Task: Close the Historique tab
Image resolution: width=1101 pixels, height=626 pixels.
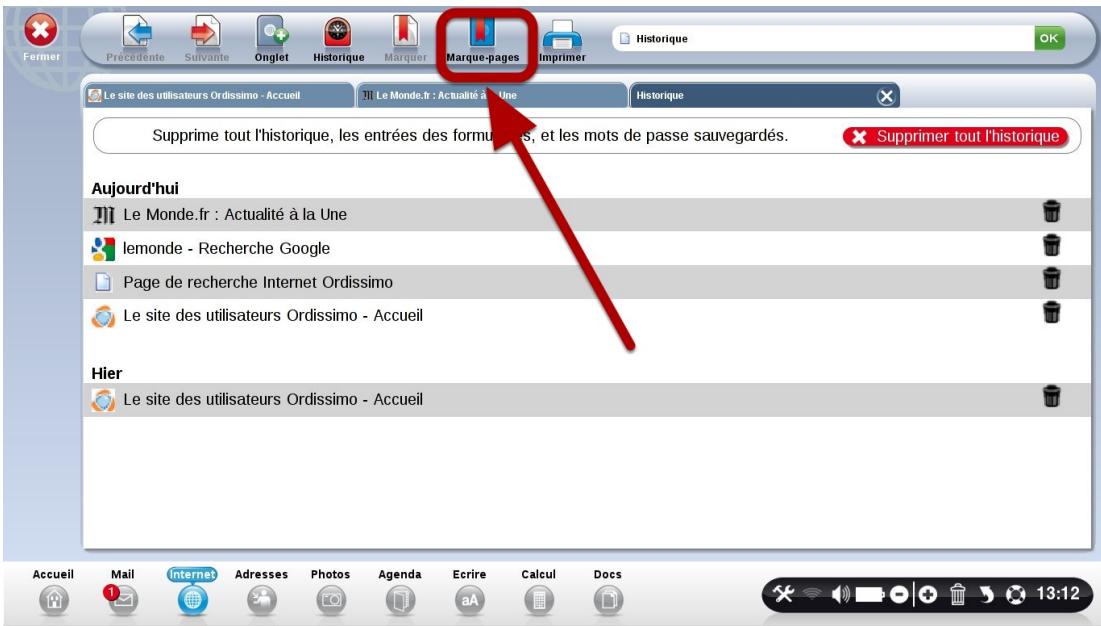Action: pyautogui.click(x=886, y=96)
